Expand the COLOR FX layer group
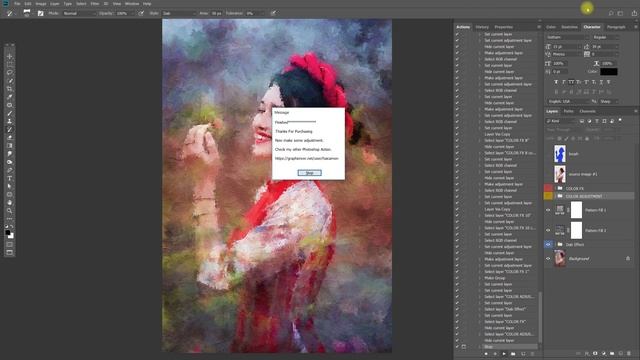This screenshot has width=640, height=360. (556, 188)
